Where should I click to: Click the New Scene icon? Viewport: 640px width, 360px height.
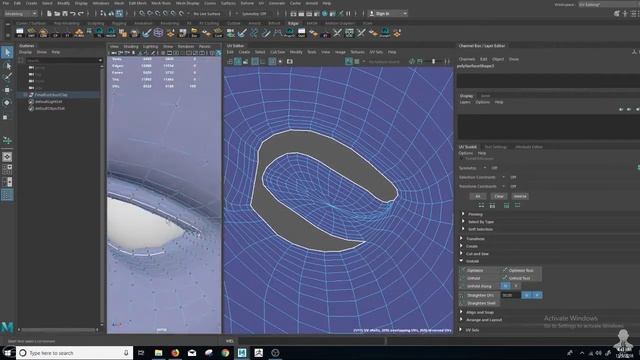coord(49,13)
